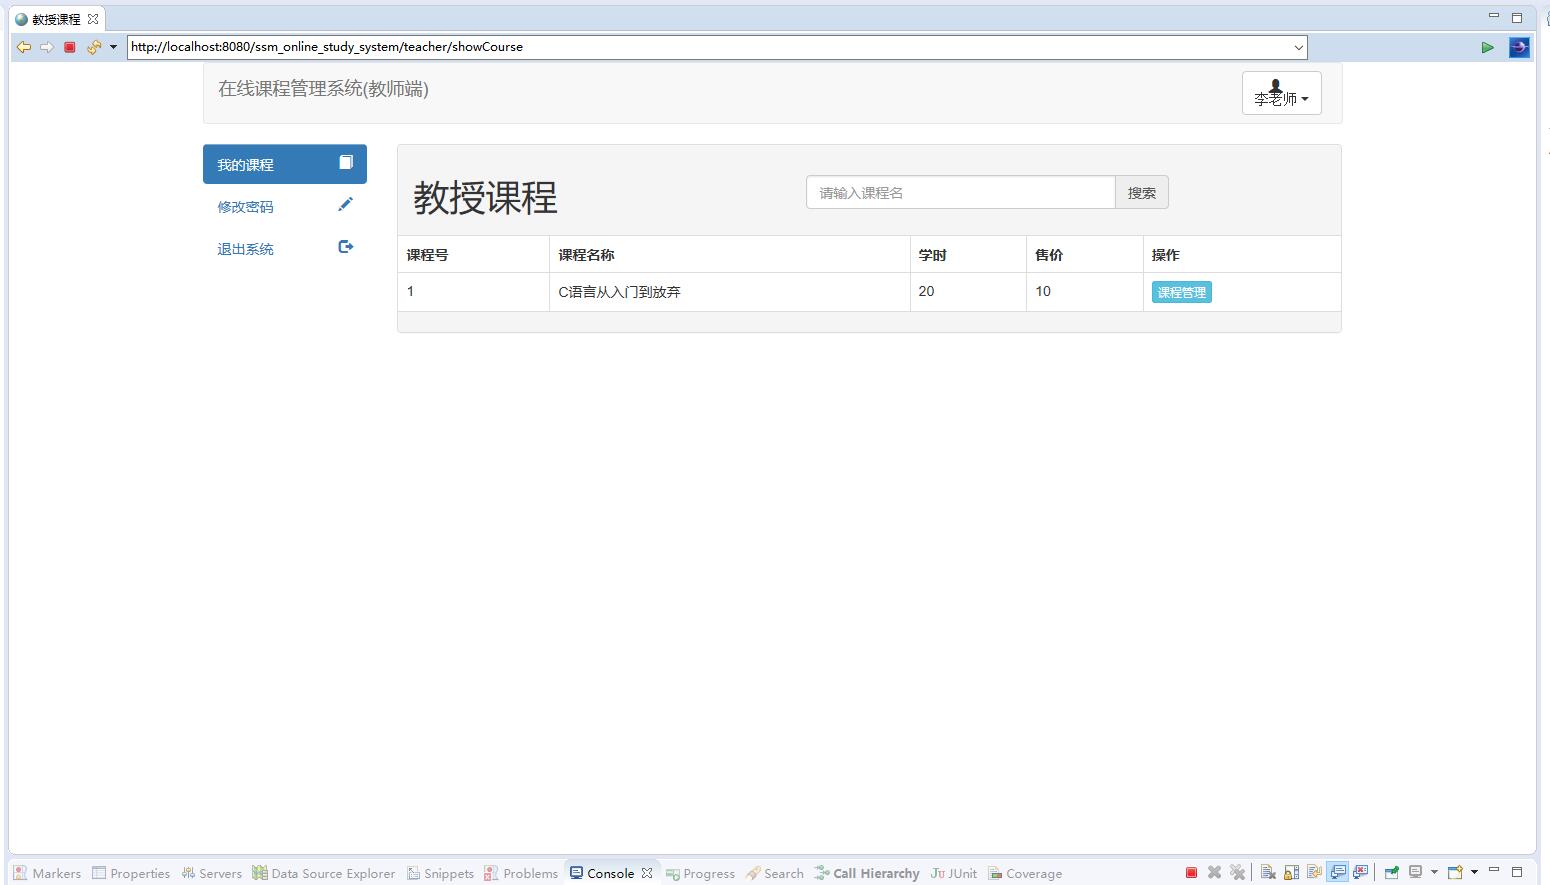Switch to the Servers tab
The height and width of the screenshot is (885, 1550).
(x=212, y=872)
